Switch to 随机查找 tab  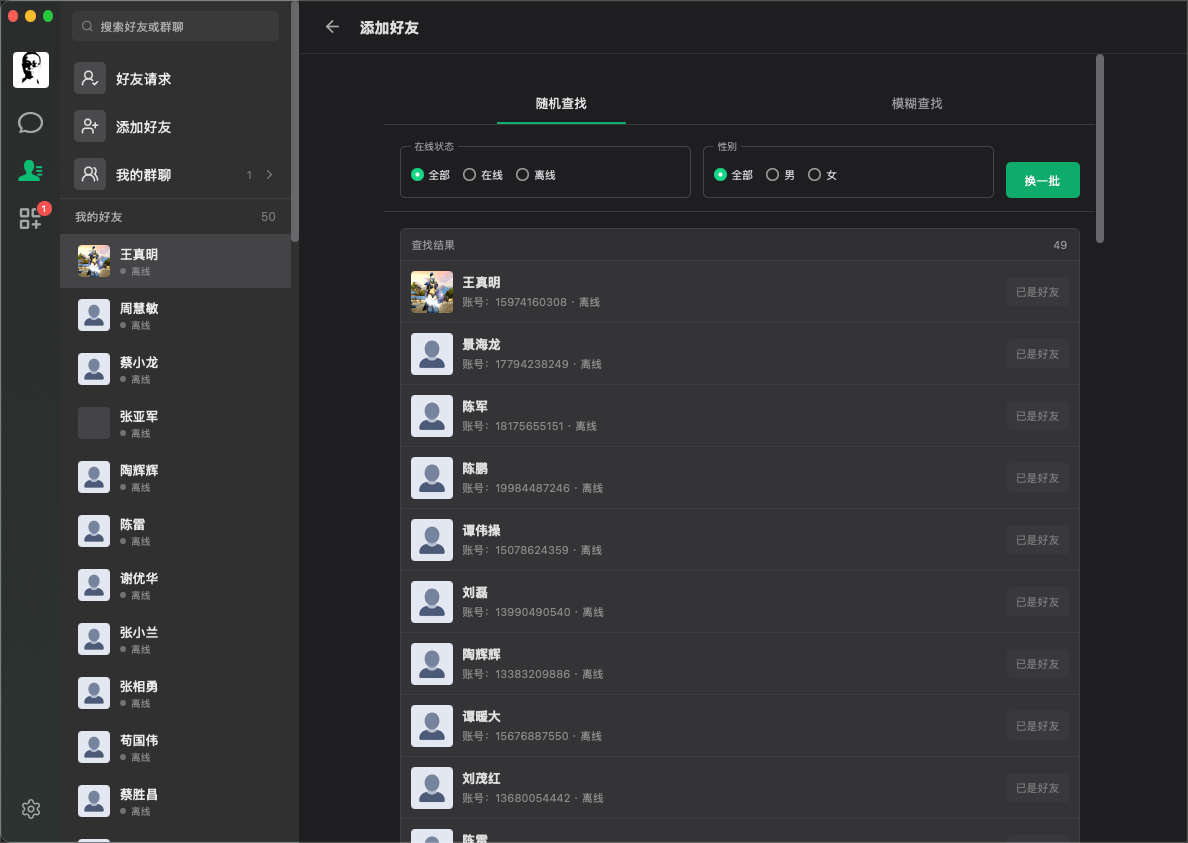click(561, 103)
